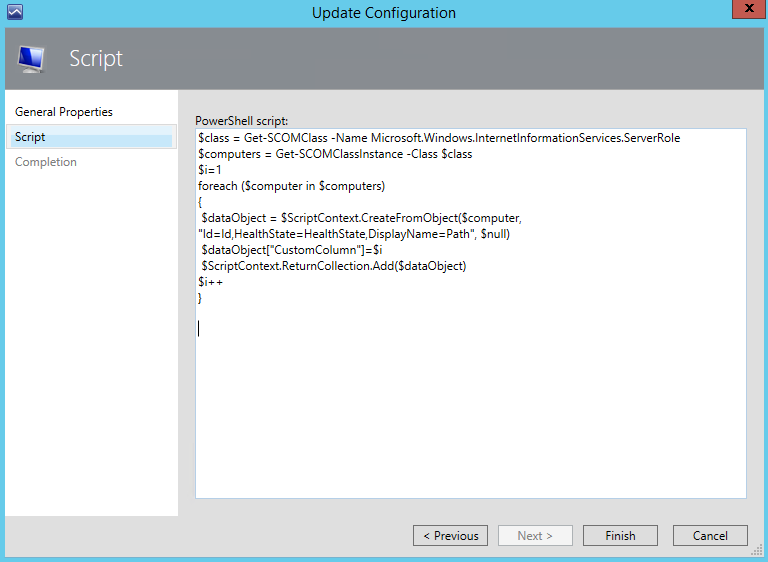Click the 'PowerShell script:' label
Screen dimensions: 768x562
(241, 120)
